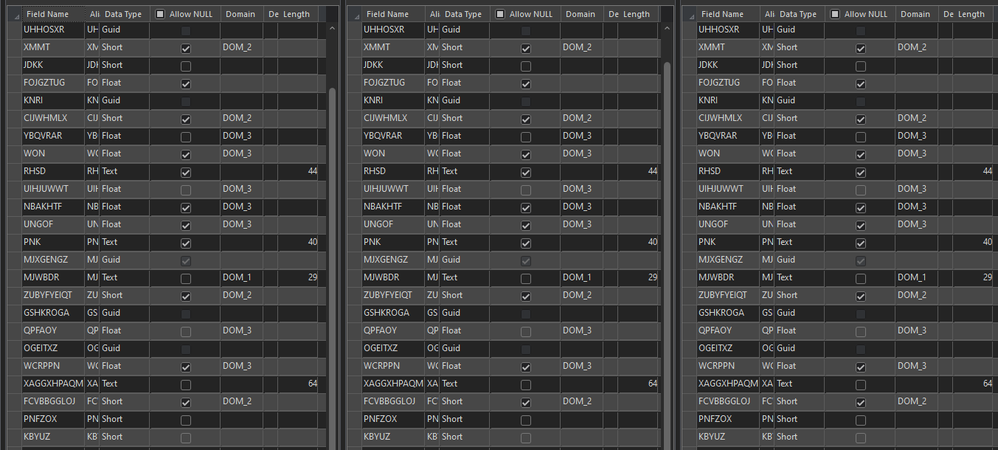
Task: Click scroll-up arrow of middle table
Action: [666, 29]
